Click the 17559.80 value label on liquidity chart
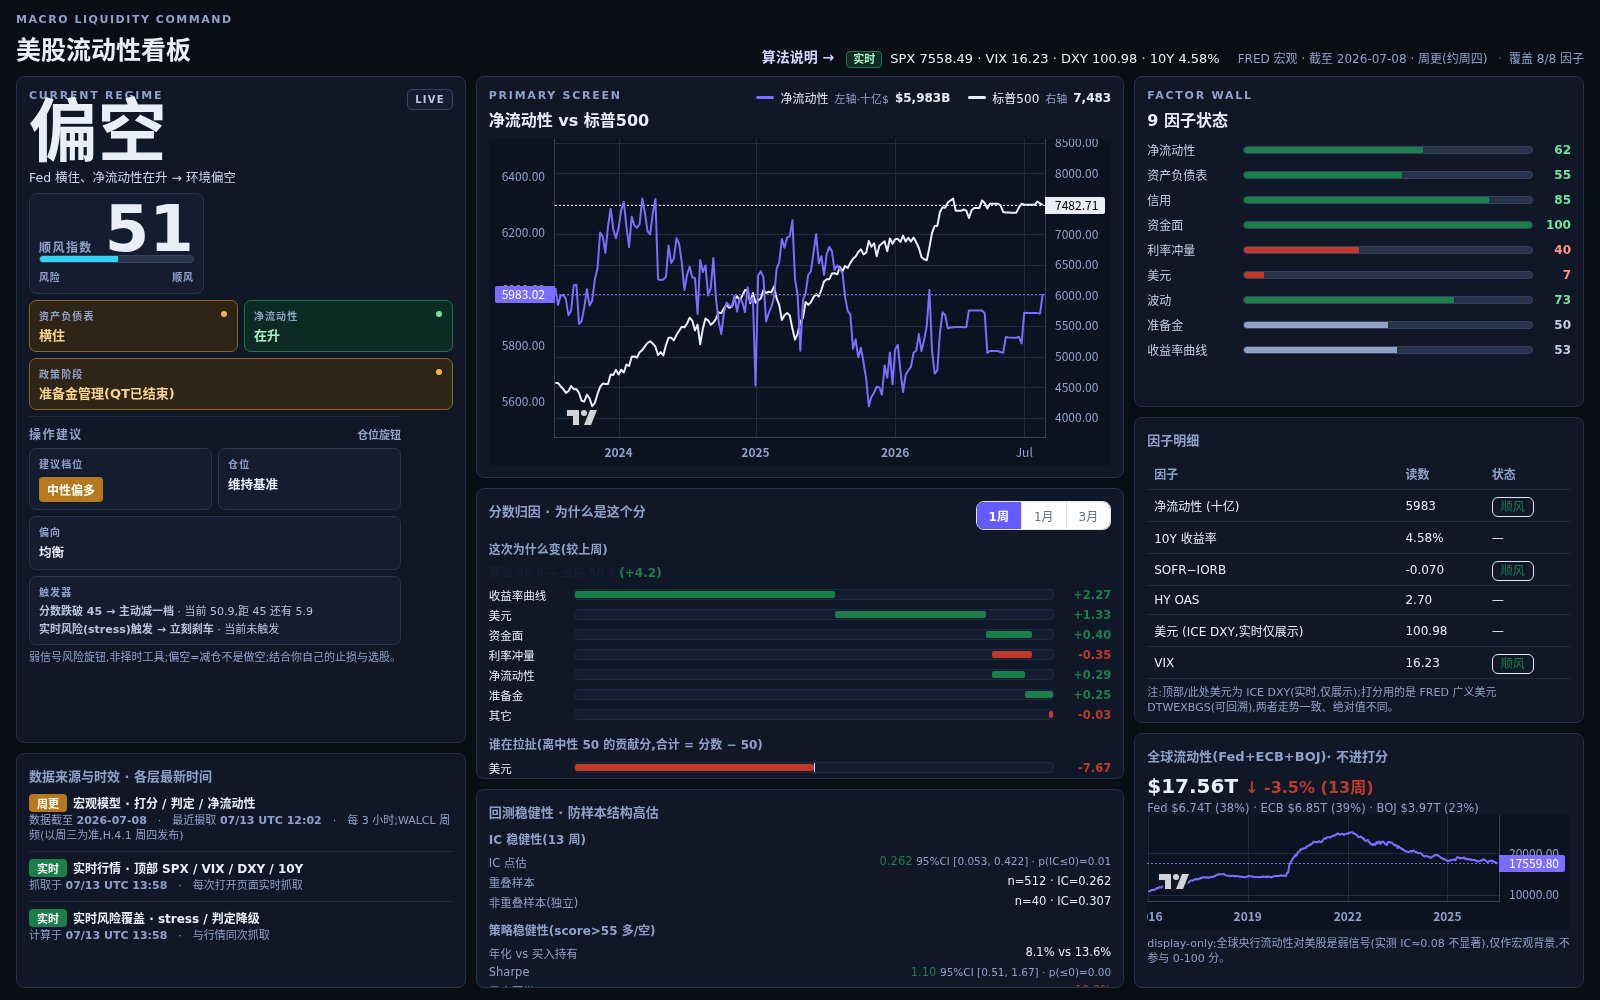Image resolution: width=1600 pixels, height=1000 pixels. tap(1532, 863)
